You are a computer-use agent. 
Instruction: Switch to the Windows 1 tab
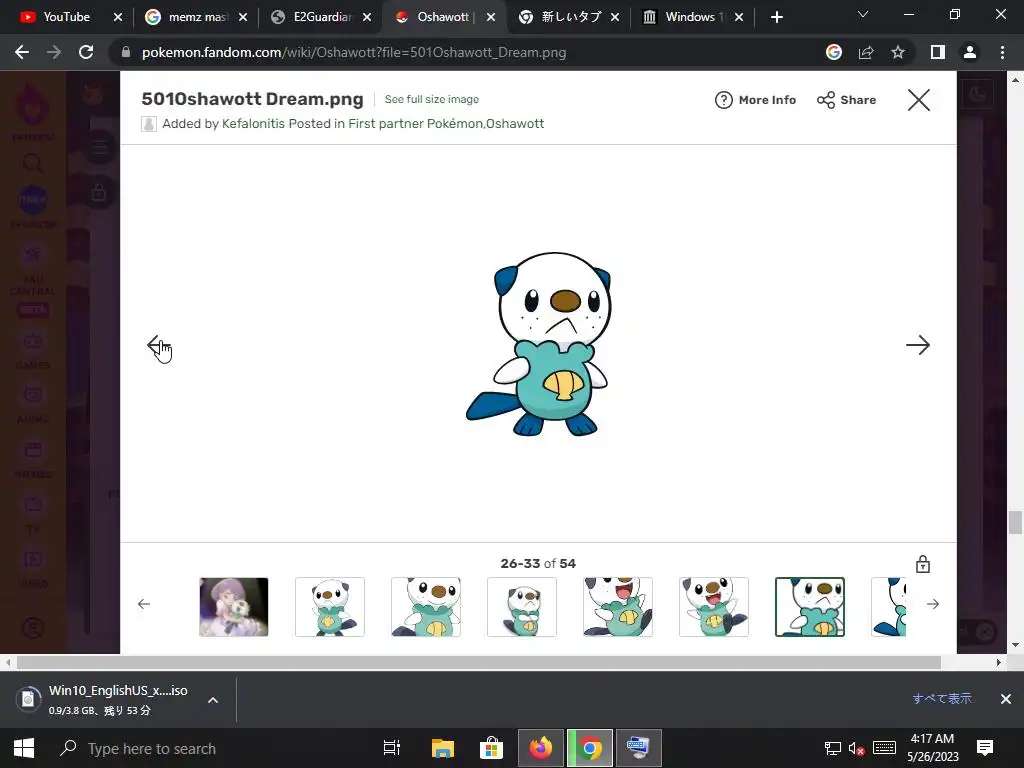[x=694, y=17]
